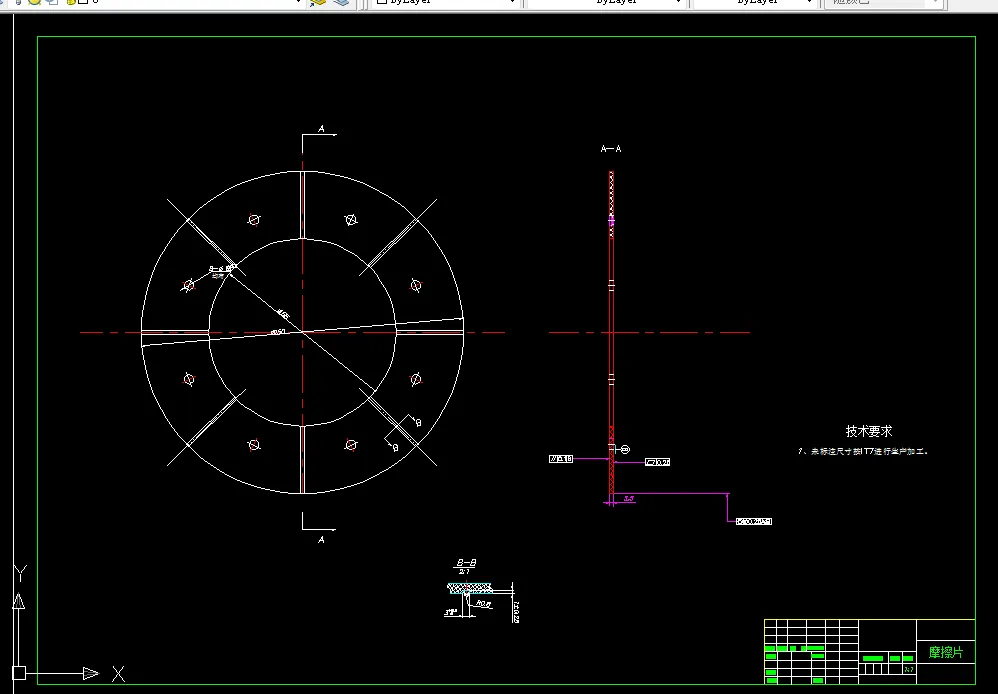Select the geometric tolerance frame left of section
The width and height of the screenshot is (998, 694).
tap(561, 459)
